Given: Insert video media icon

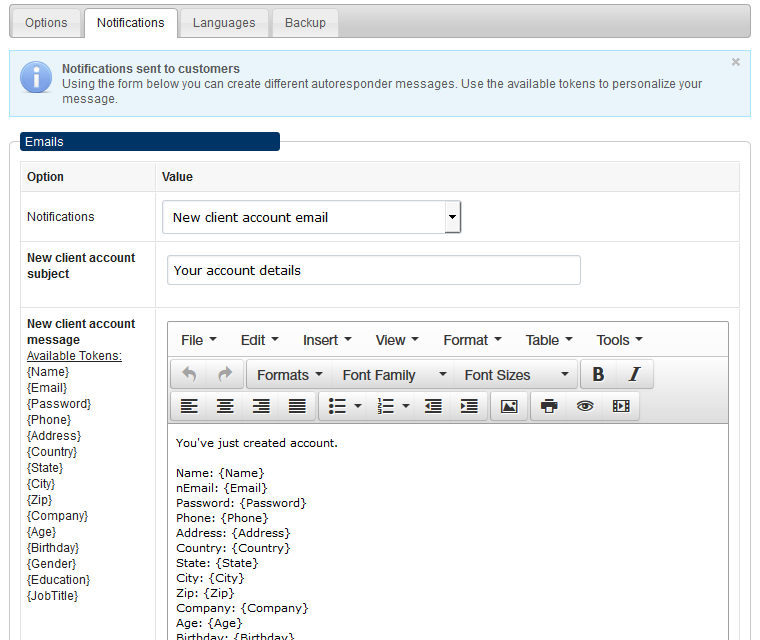Looking at the screenshot, I should [x=621, y=406].
